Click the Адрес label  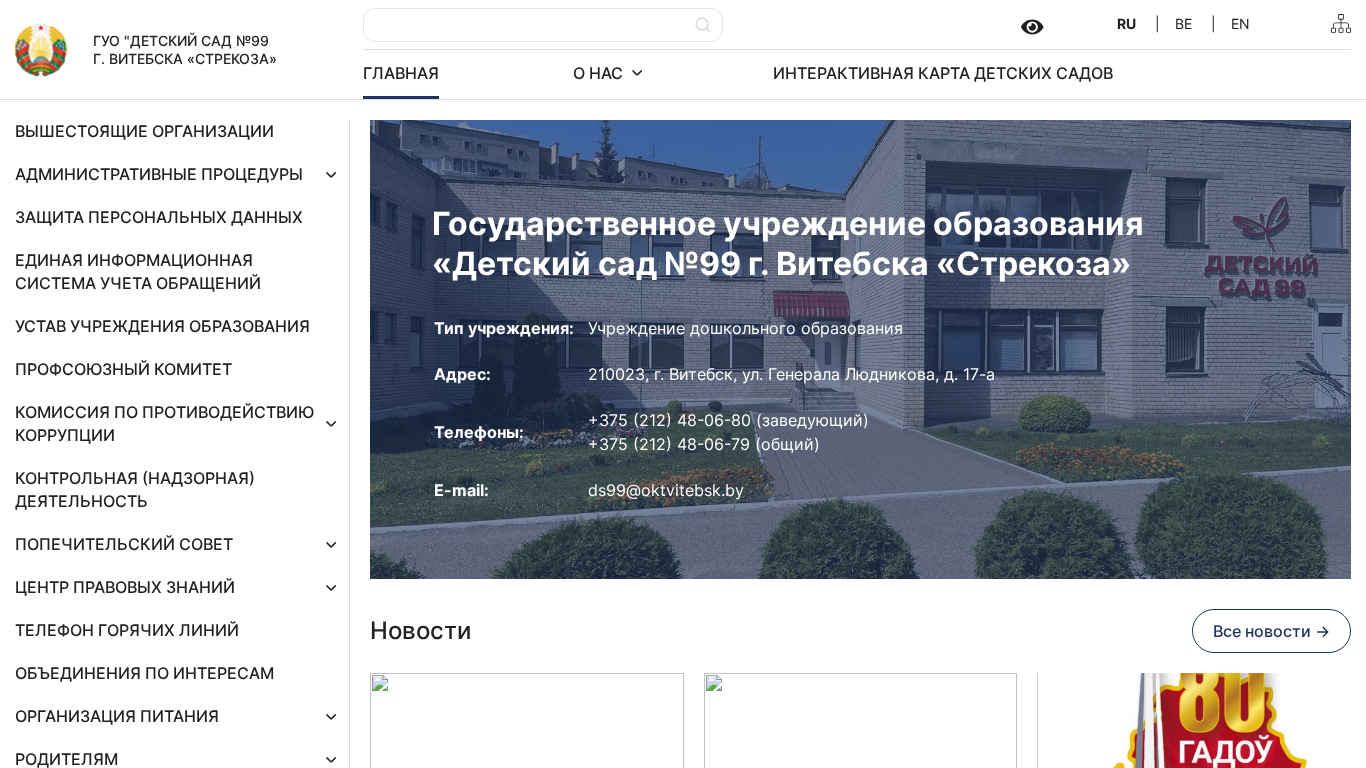pos(462,374)
